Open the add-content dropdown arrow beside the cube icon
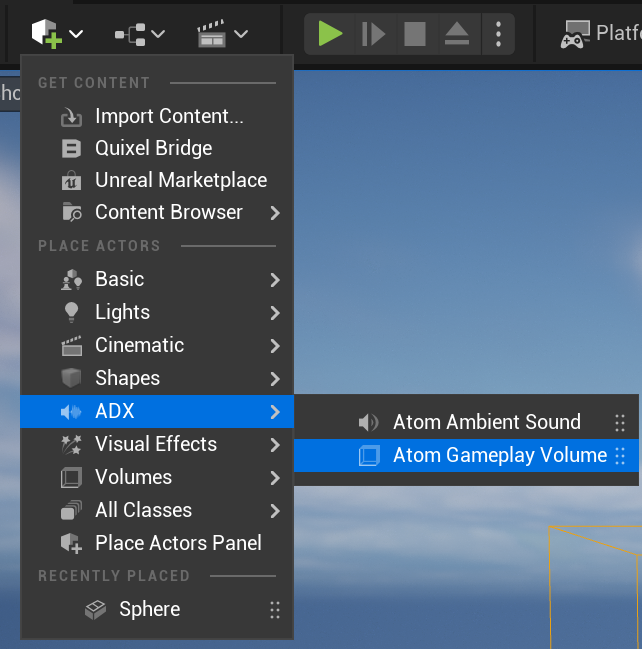Image resolution: width=642 pixels, height=649 pixels. coord(76,34)
